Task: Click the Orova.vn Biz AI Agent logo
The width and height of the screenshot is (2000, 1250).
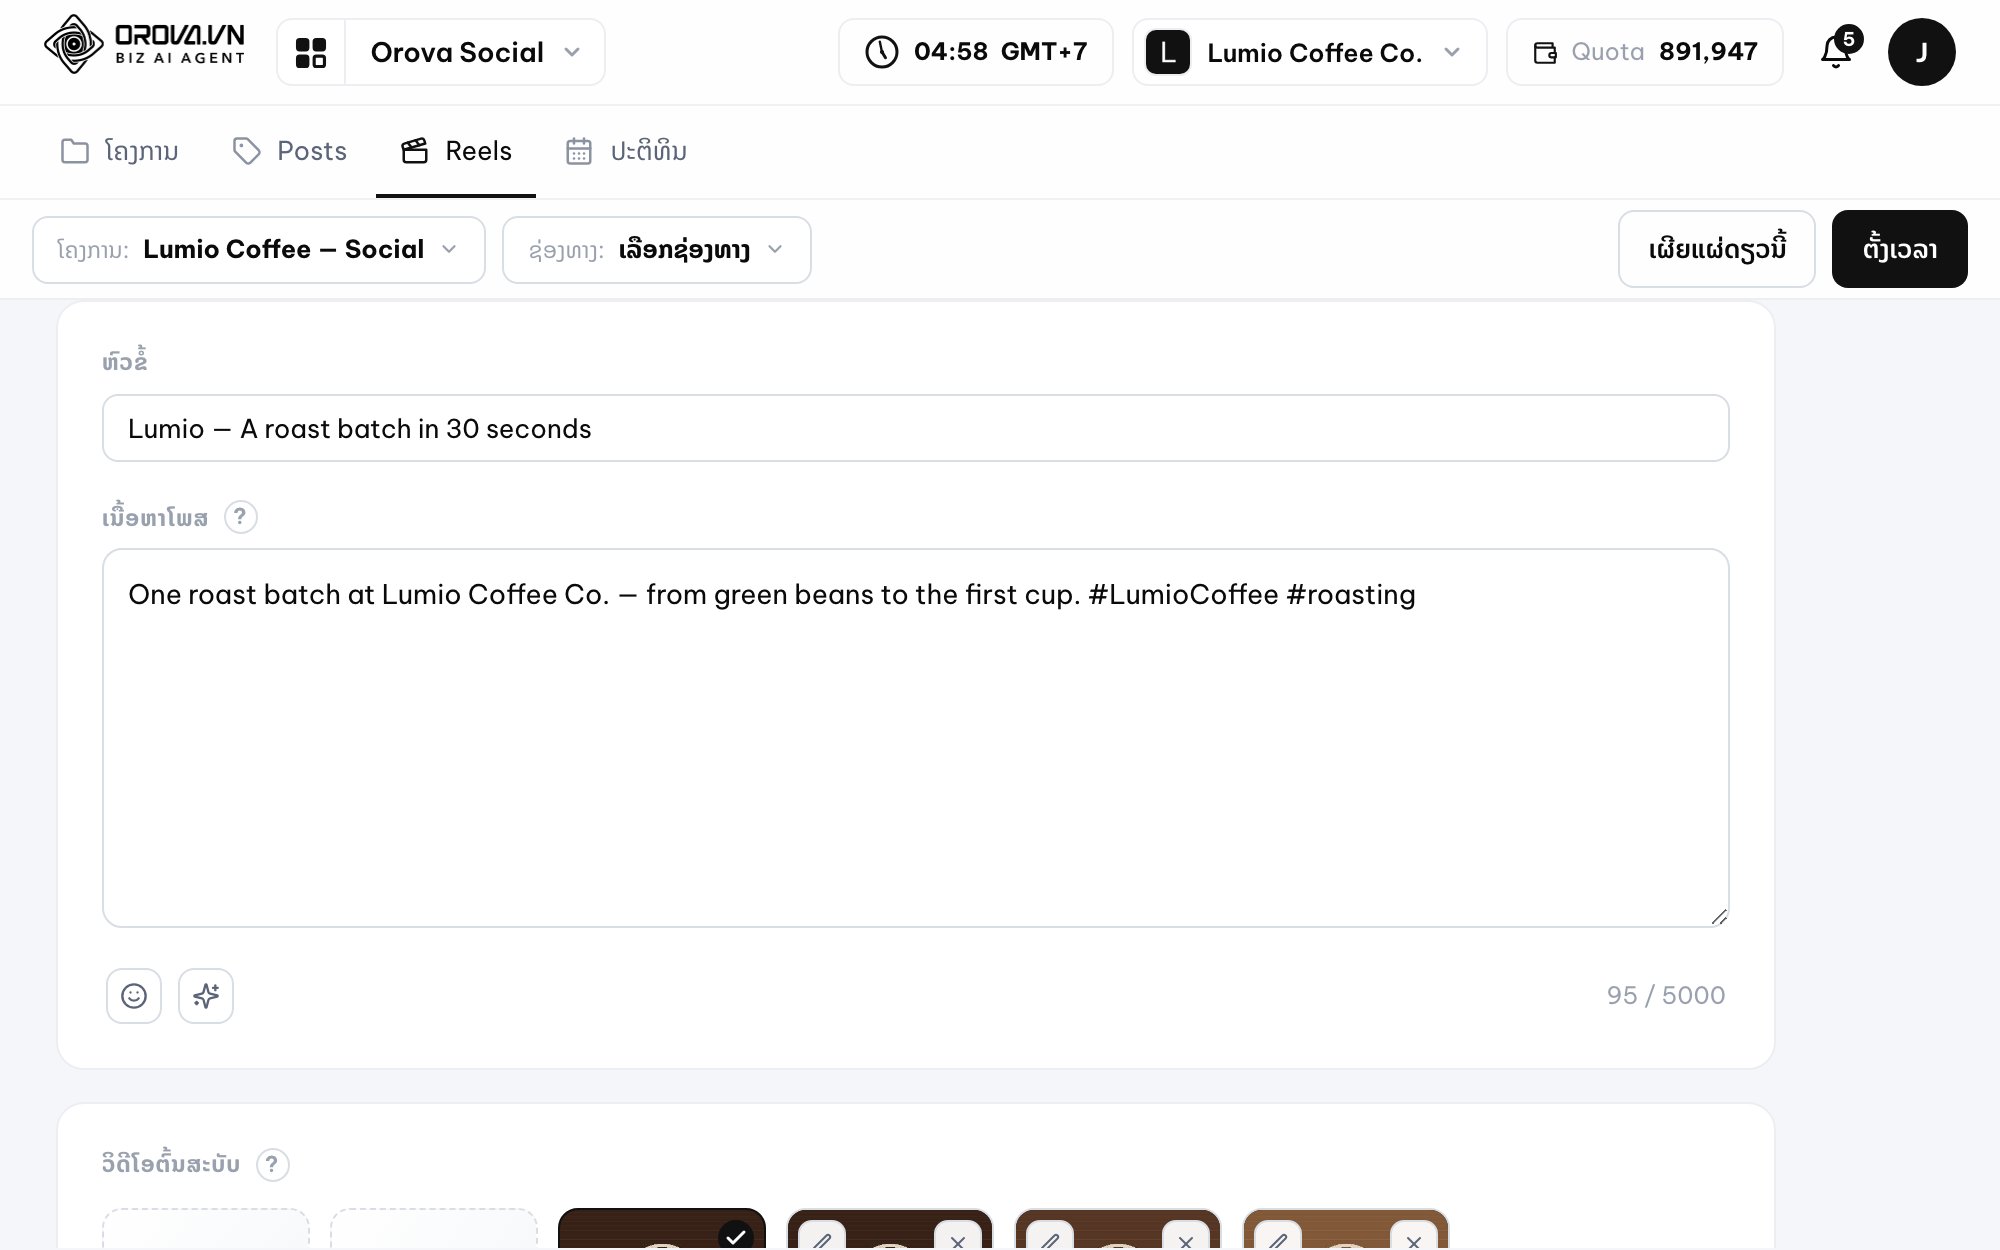Action: [145, 45]
